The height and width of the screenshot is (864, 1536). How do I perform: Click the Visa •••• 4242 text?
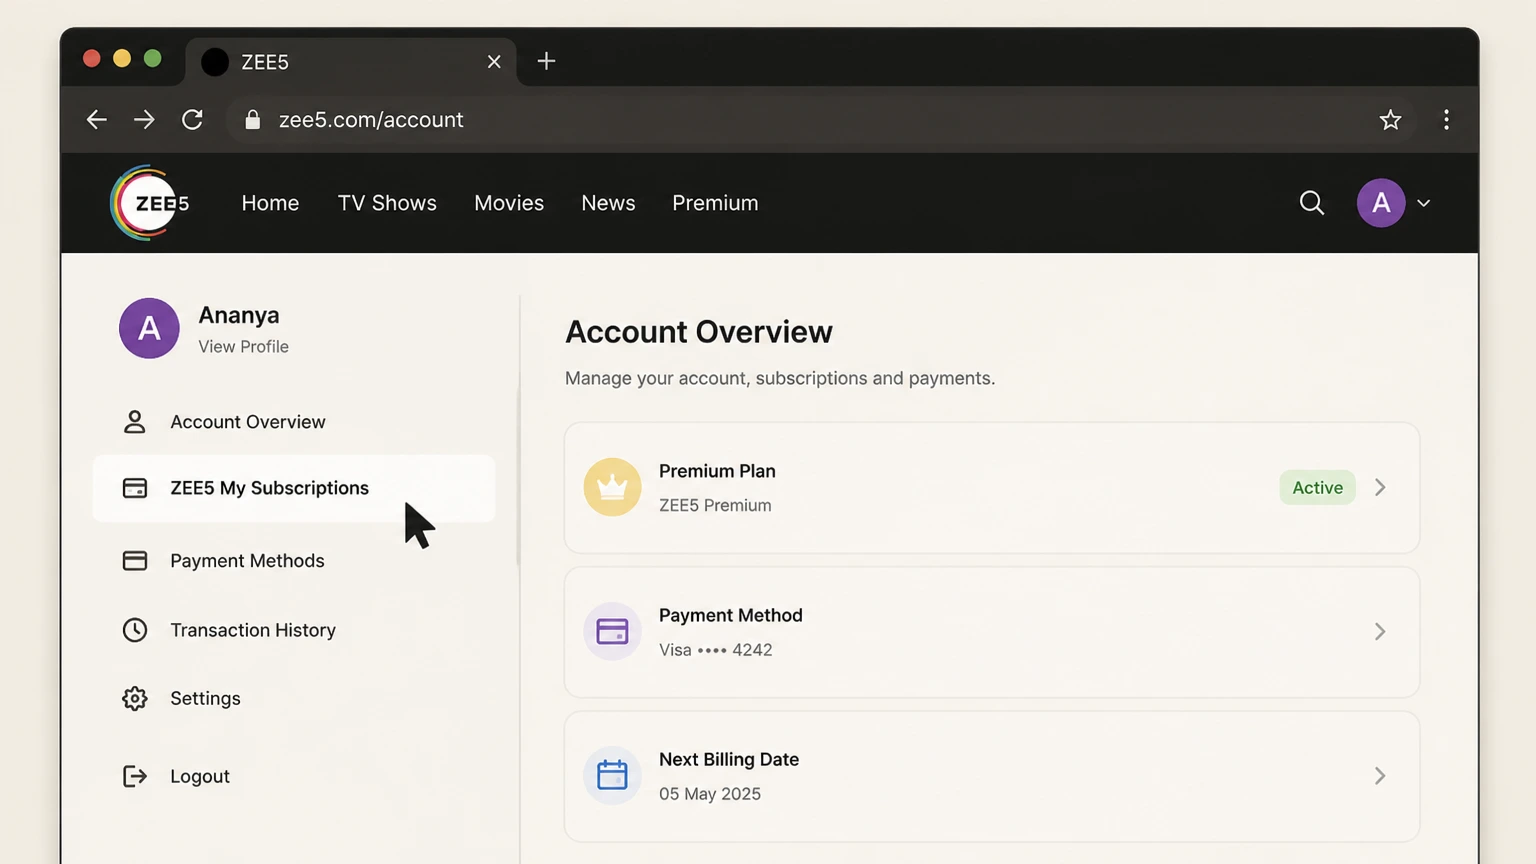click(x=715, y=650)
